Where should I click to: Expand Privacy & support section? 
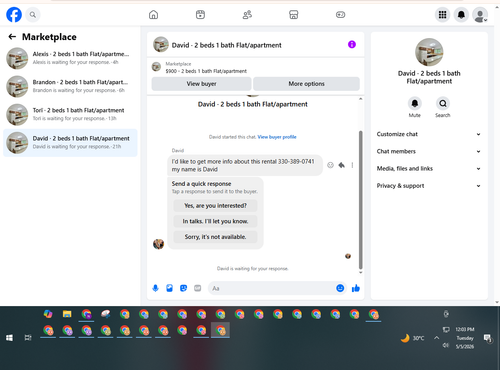[x=429, y=186]
